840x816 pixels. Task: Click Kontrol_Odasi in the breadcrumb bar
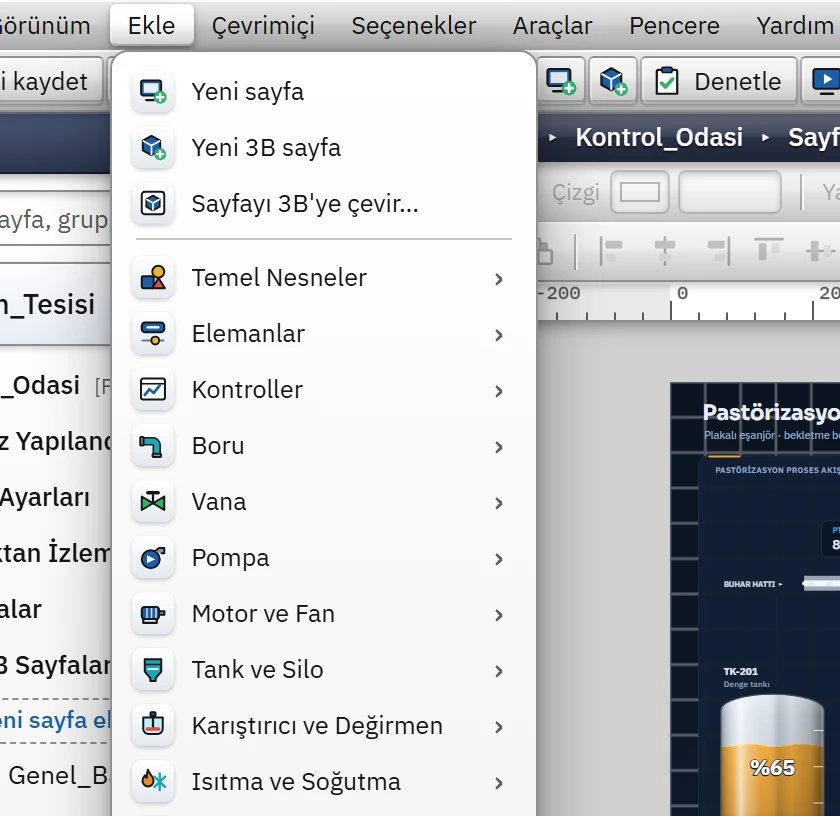tap(659, 137)
